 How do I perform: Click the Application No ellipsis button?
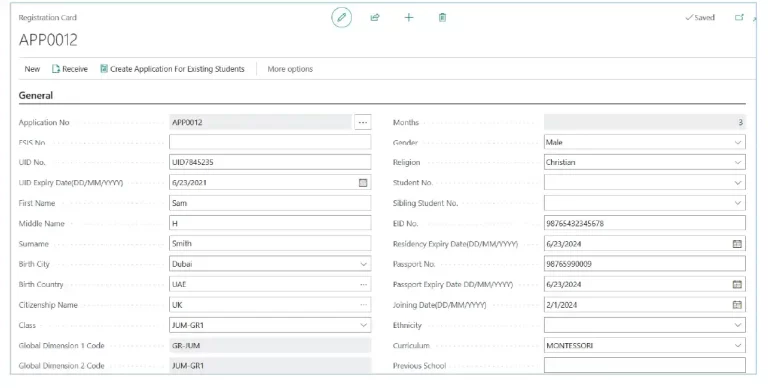coord(362,122)
